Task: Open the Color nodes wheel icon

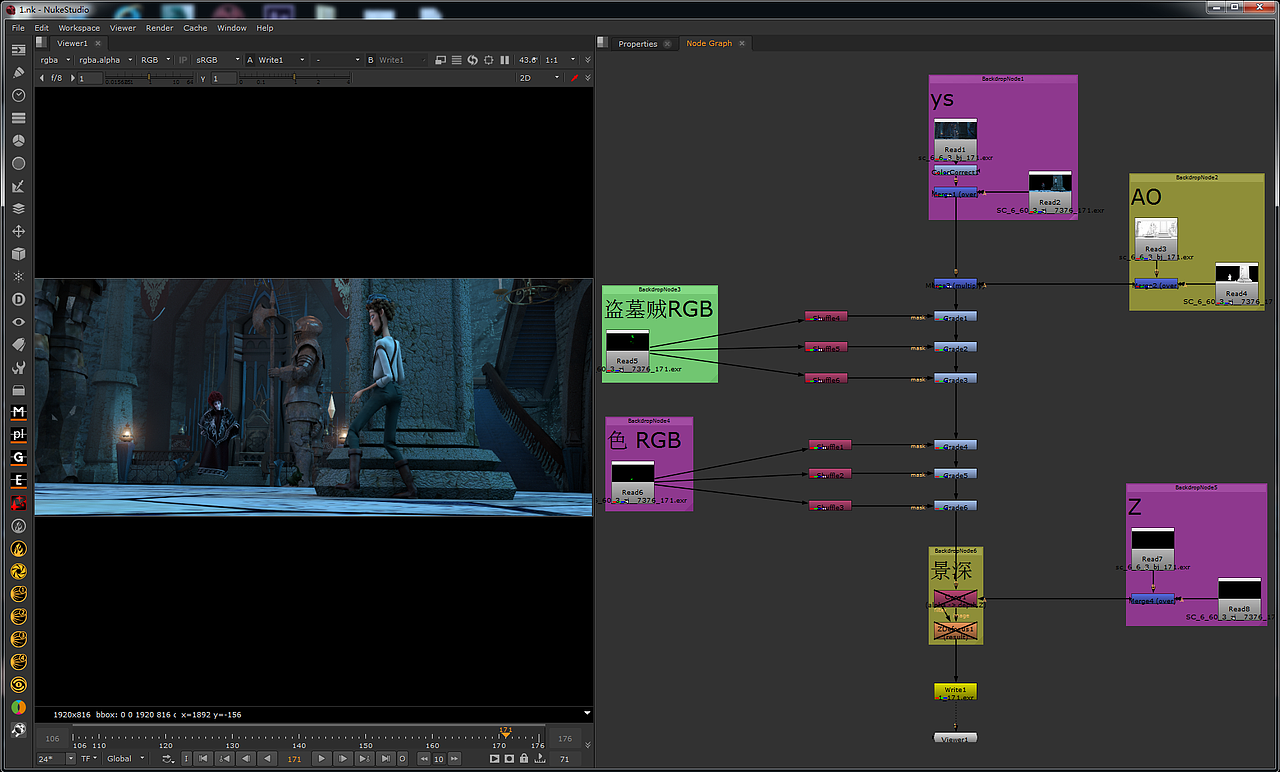Action: 18,140
